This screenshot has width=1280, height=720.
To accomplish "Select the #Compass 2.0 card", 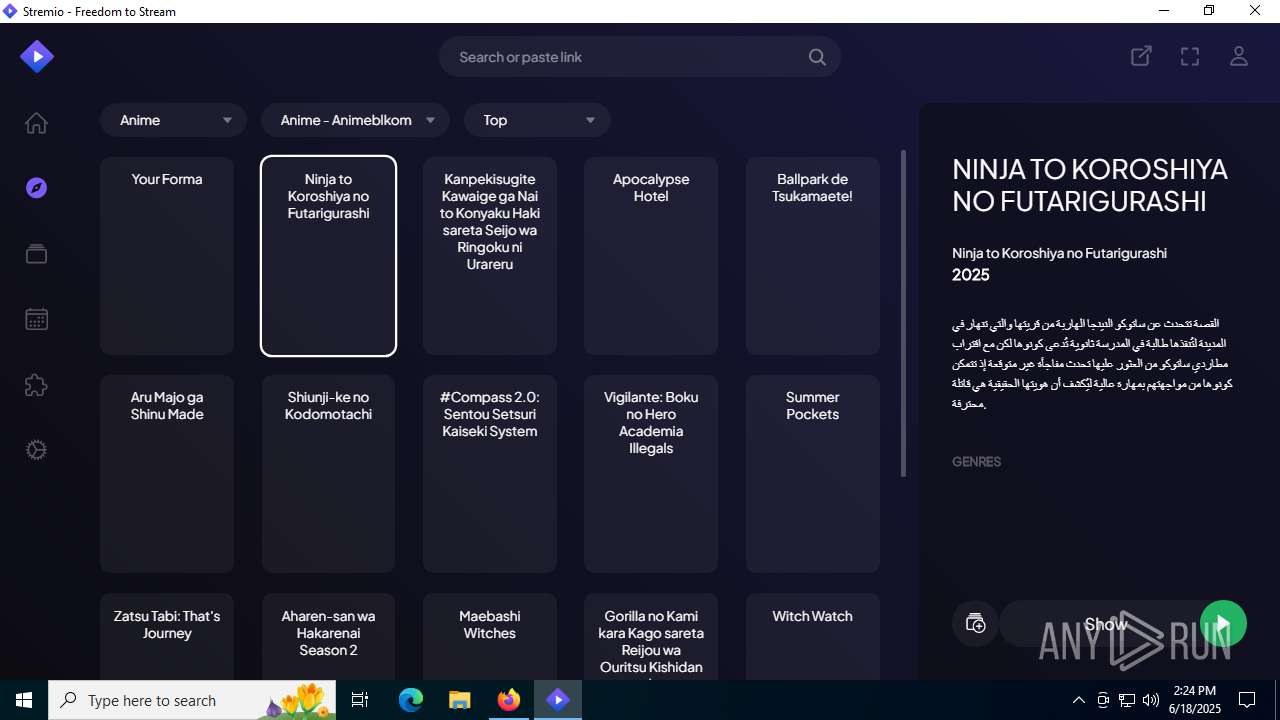I will tap(490, 474).
